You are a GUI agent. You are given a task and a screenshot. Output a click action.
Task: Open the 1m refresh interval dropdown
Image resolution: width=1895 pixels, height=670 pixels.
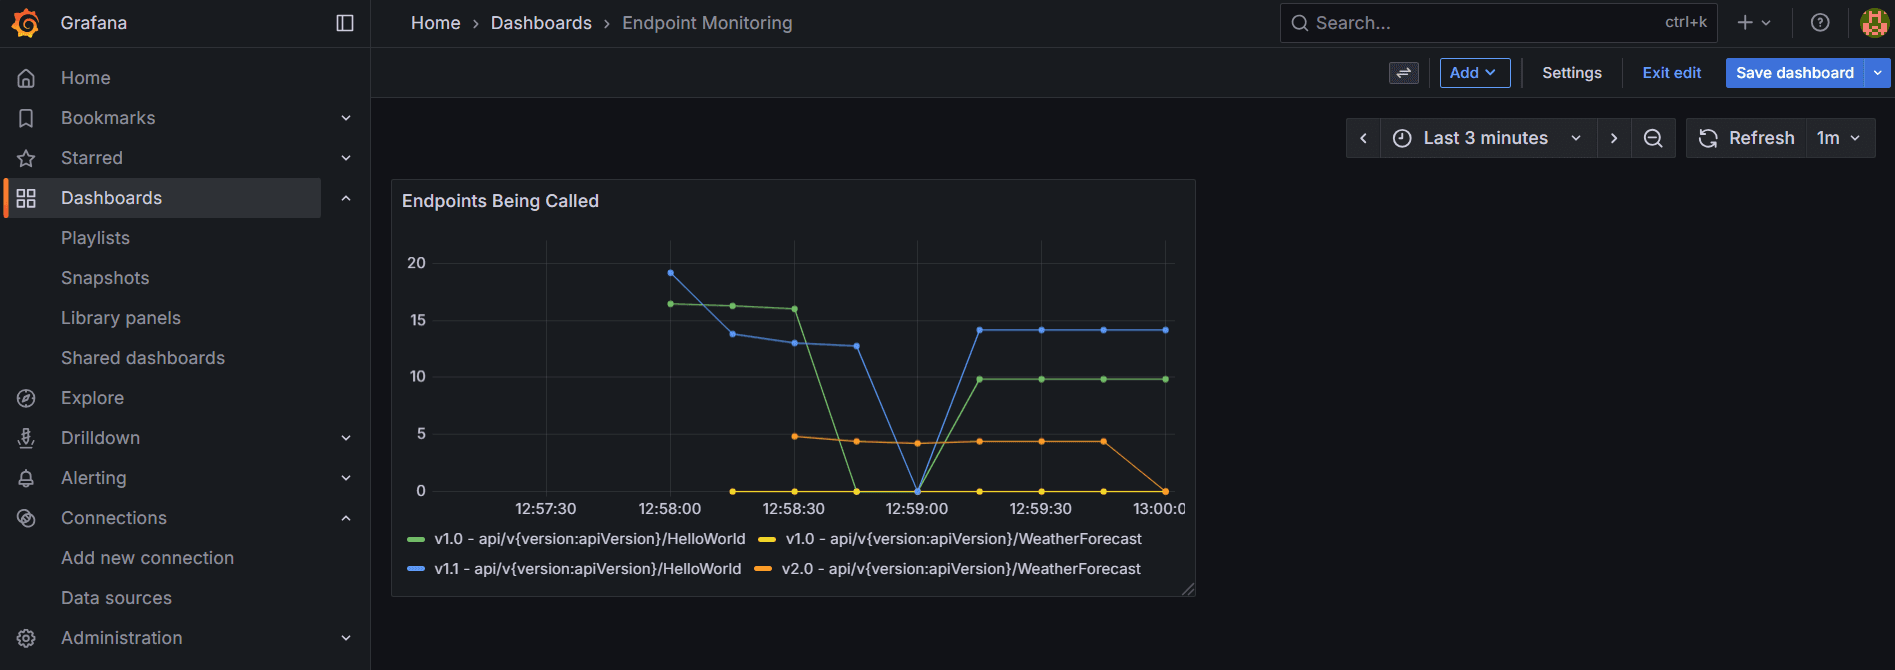(x=1839, y=138)
